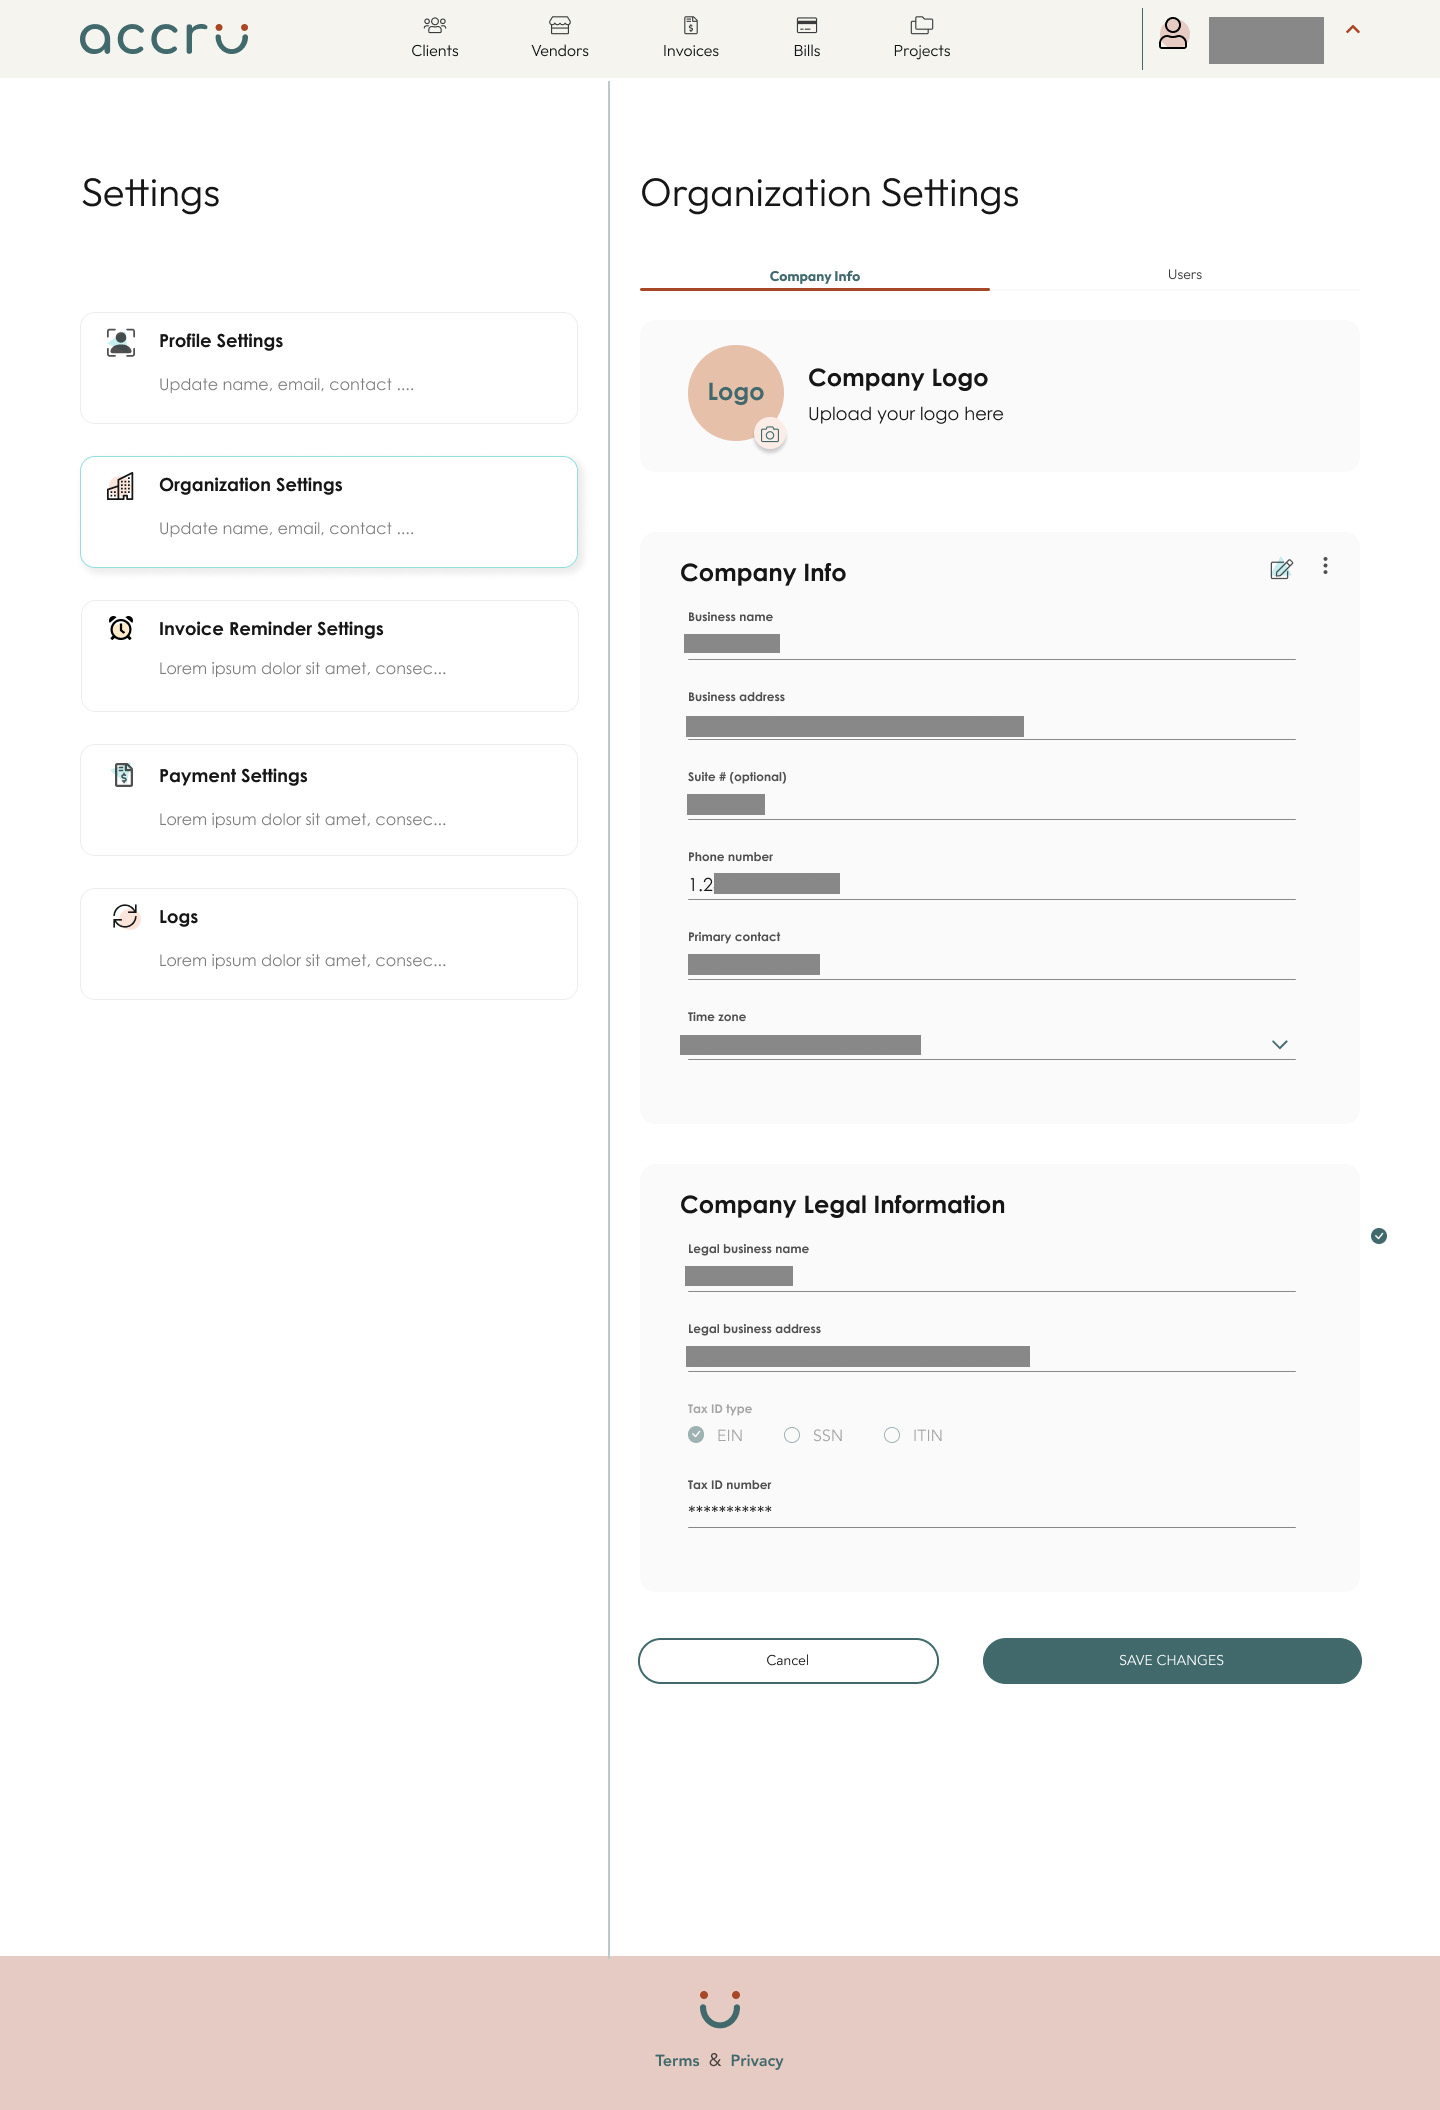
Task: Open Projects from the top navigation
Action: click(x=922, y=37)
